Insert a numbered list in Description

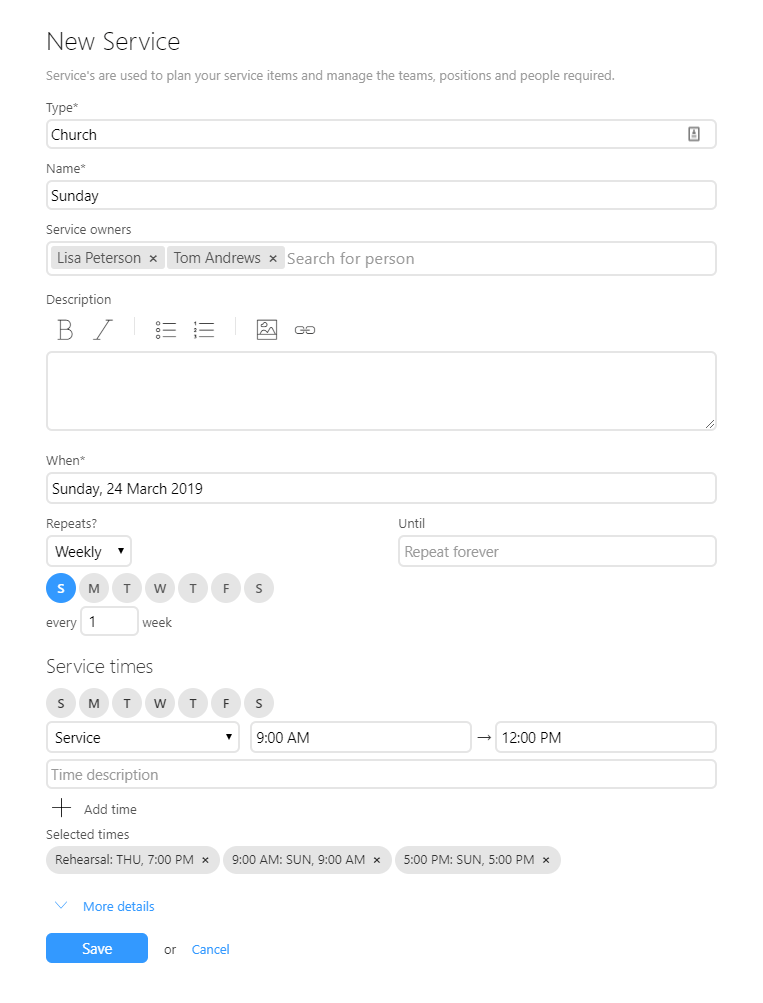click(x=204, y=330)
